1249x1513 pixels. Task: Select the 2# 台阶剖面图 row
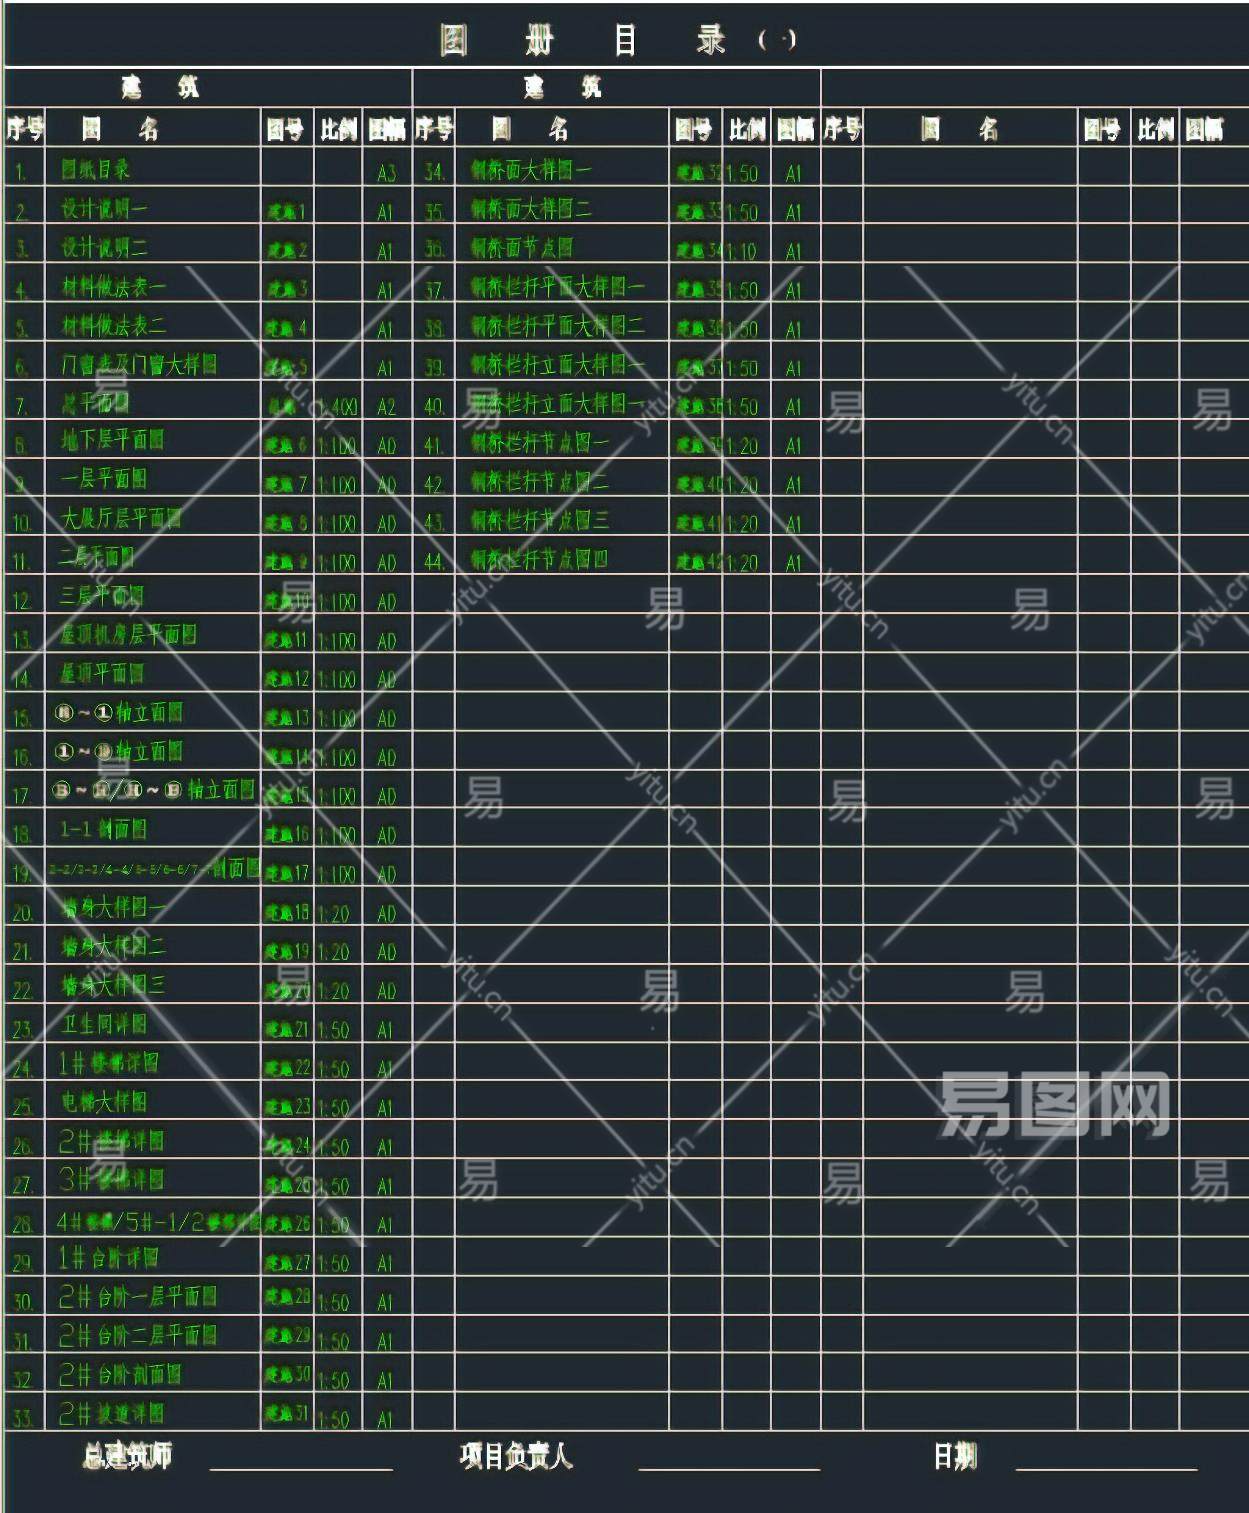coord(120,1375)
